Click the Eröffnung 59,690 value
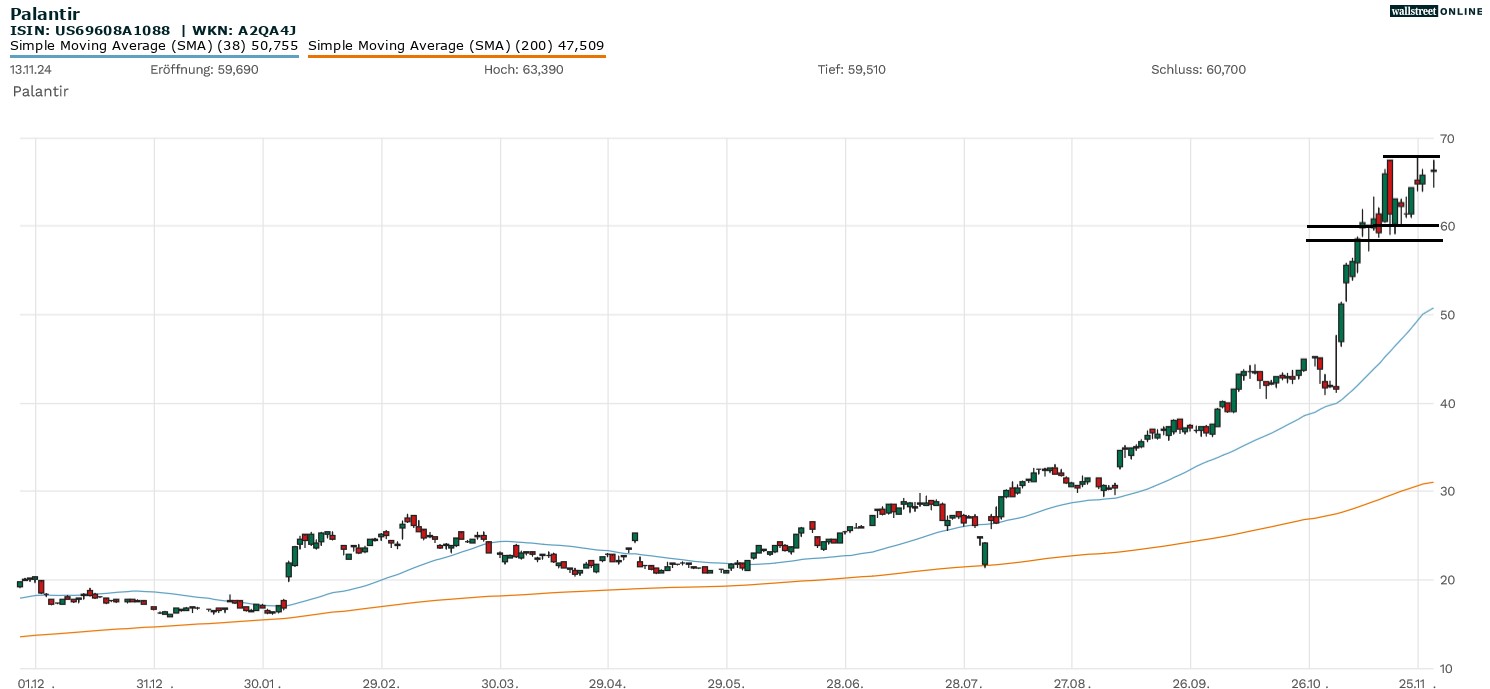This screenshot has width=1490, height=689. click(x=204, y=70)
